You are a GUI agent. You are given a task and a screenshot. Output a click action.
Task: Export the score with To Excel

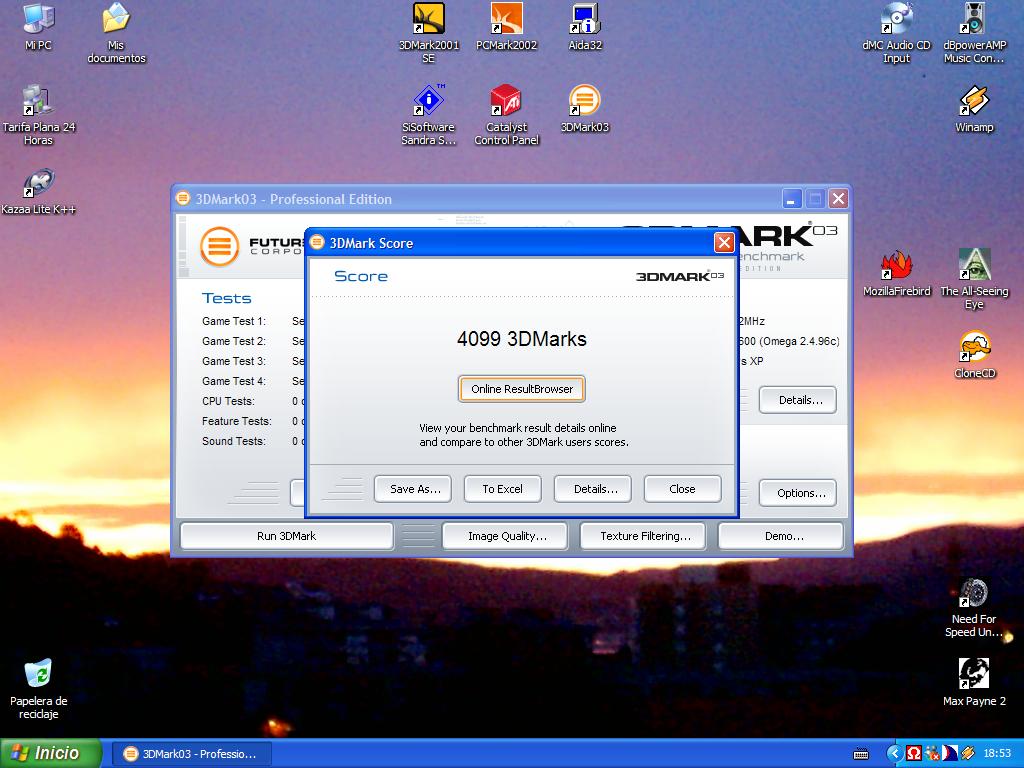click(x=503, y=488)
